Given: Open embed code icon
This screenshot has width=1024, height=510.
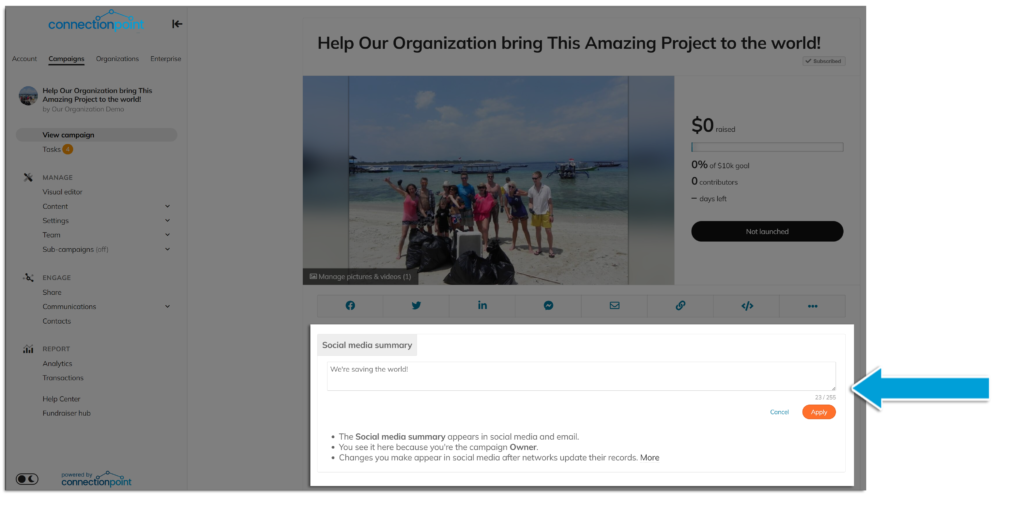Looking at the screenshot, I should (747, 306).
